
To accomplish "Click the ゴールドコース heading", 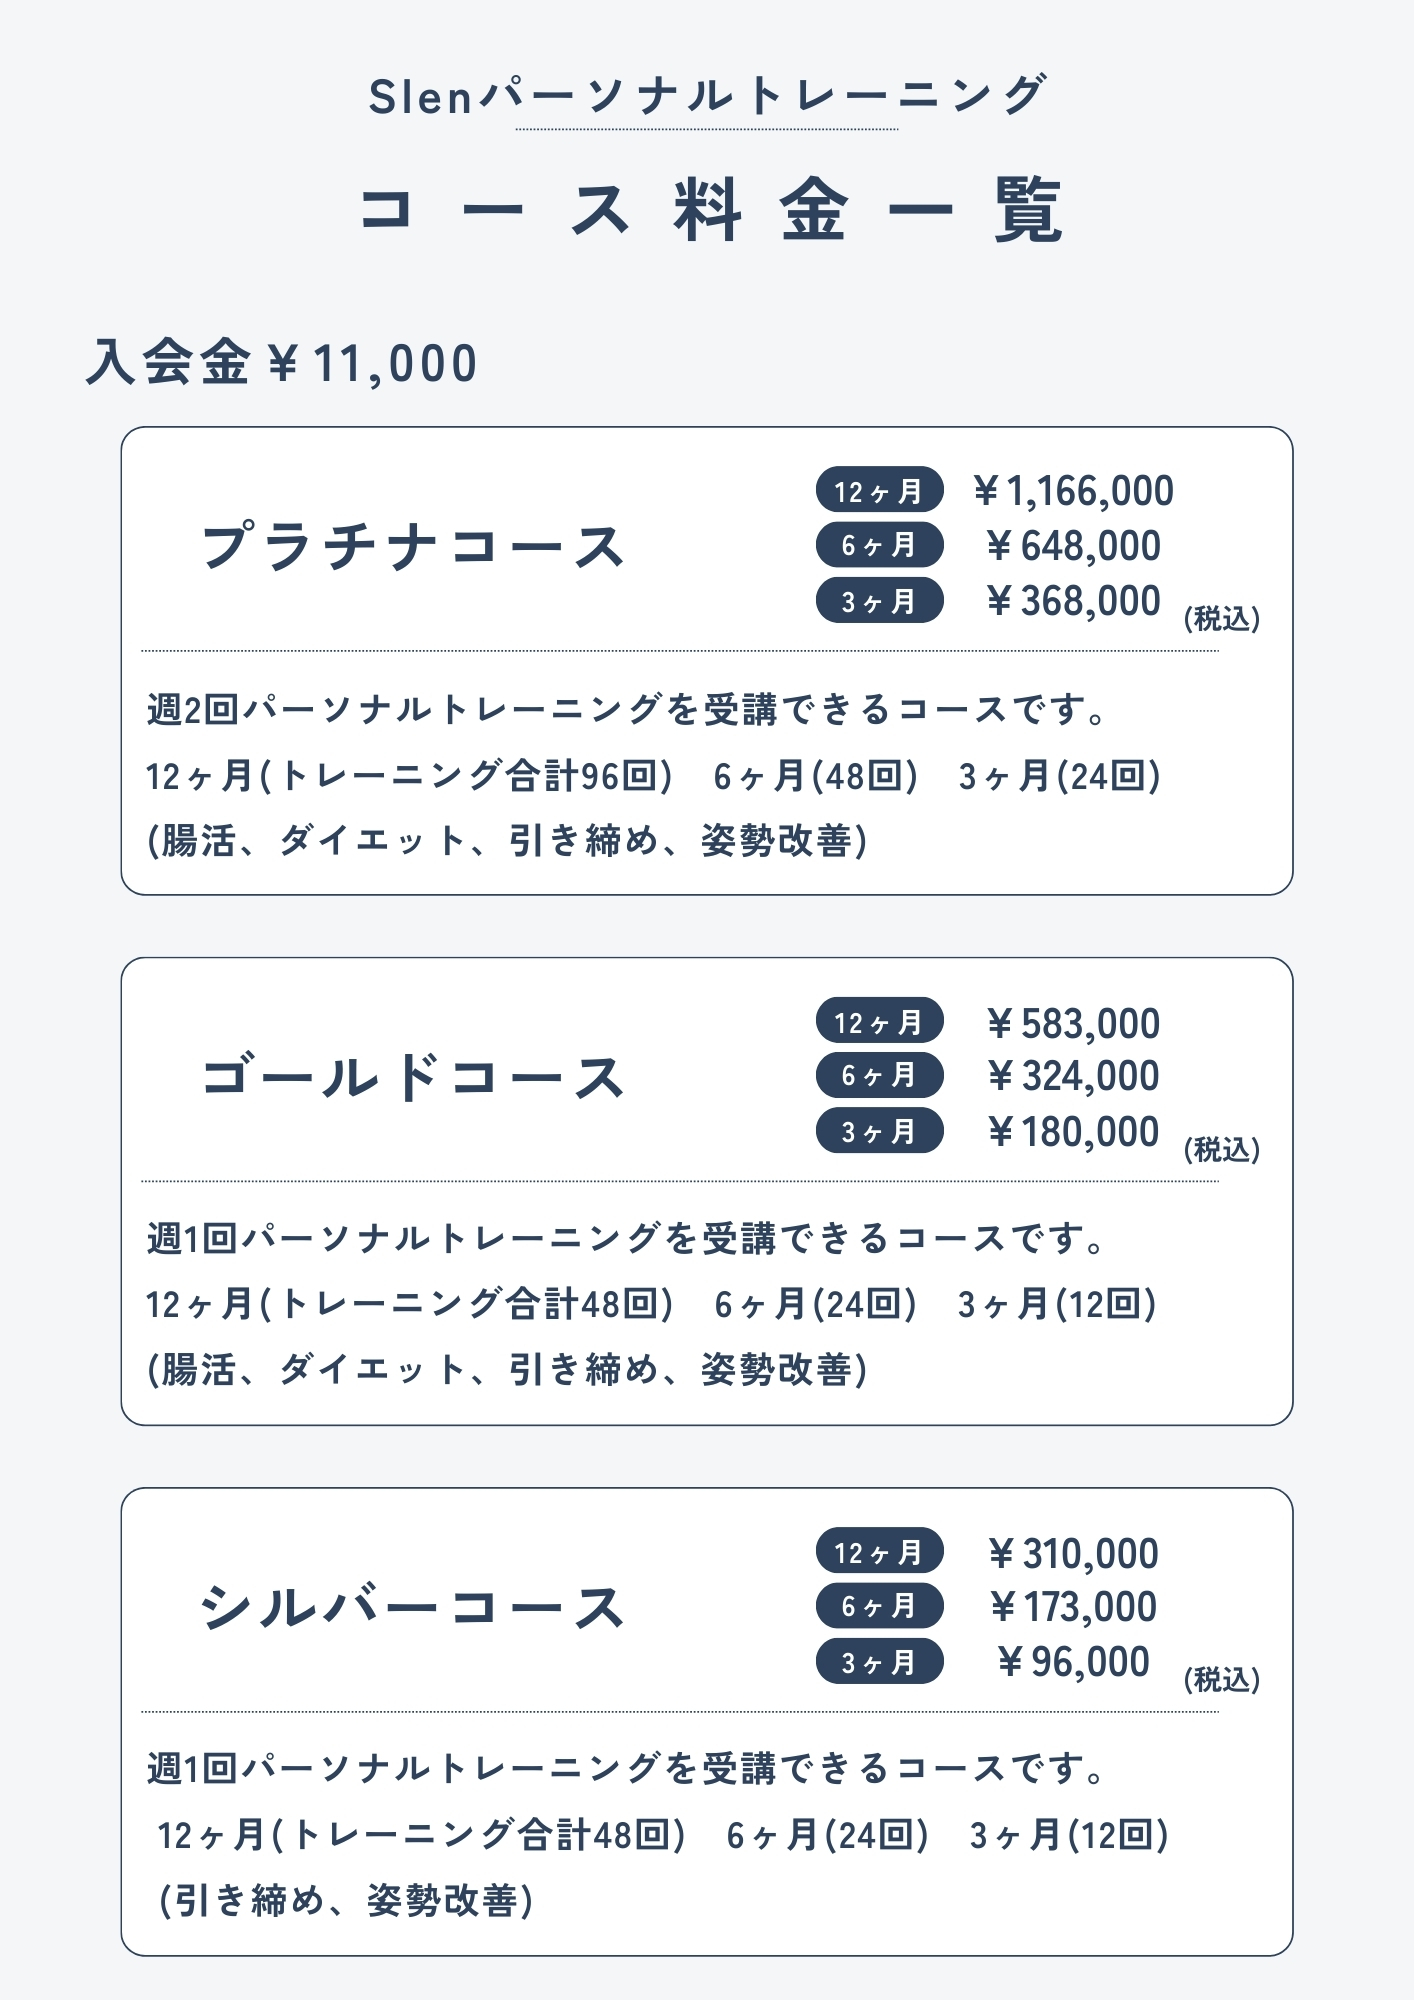I will (x=413, y=1078).
